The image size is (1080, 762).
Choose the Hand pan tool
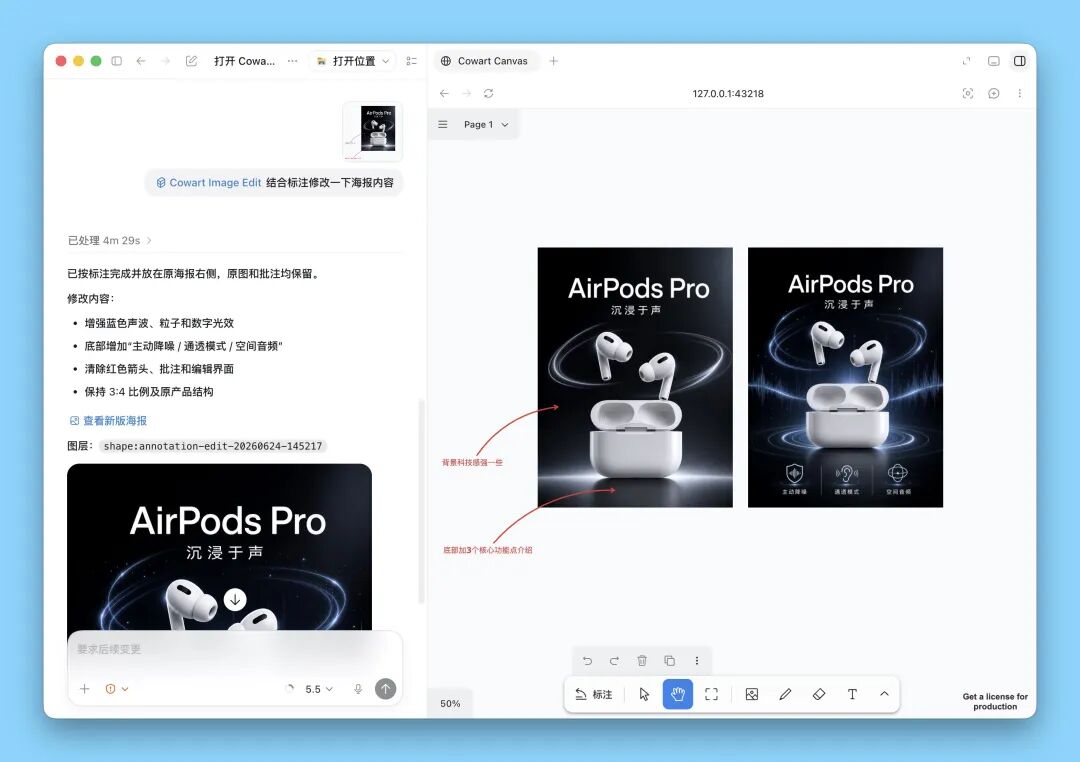coord(678,694)
